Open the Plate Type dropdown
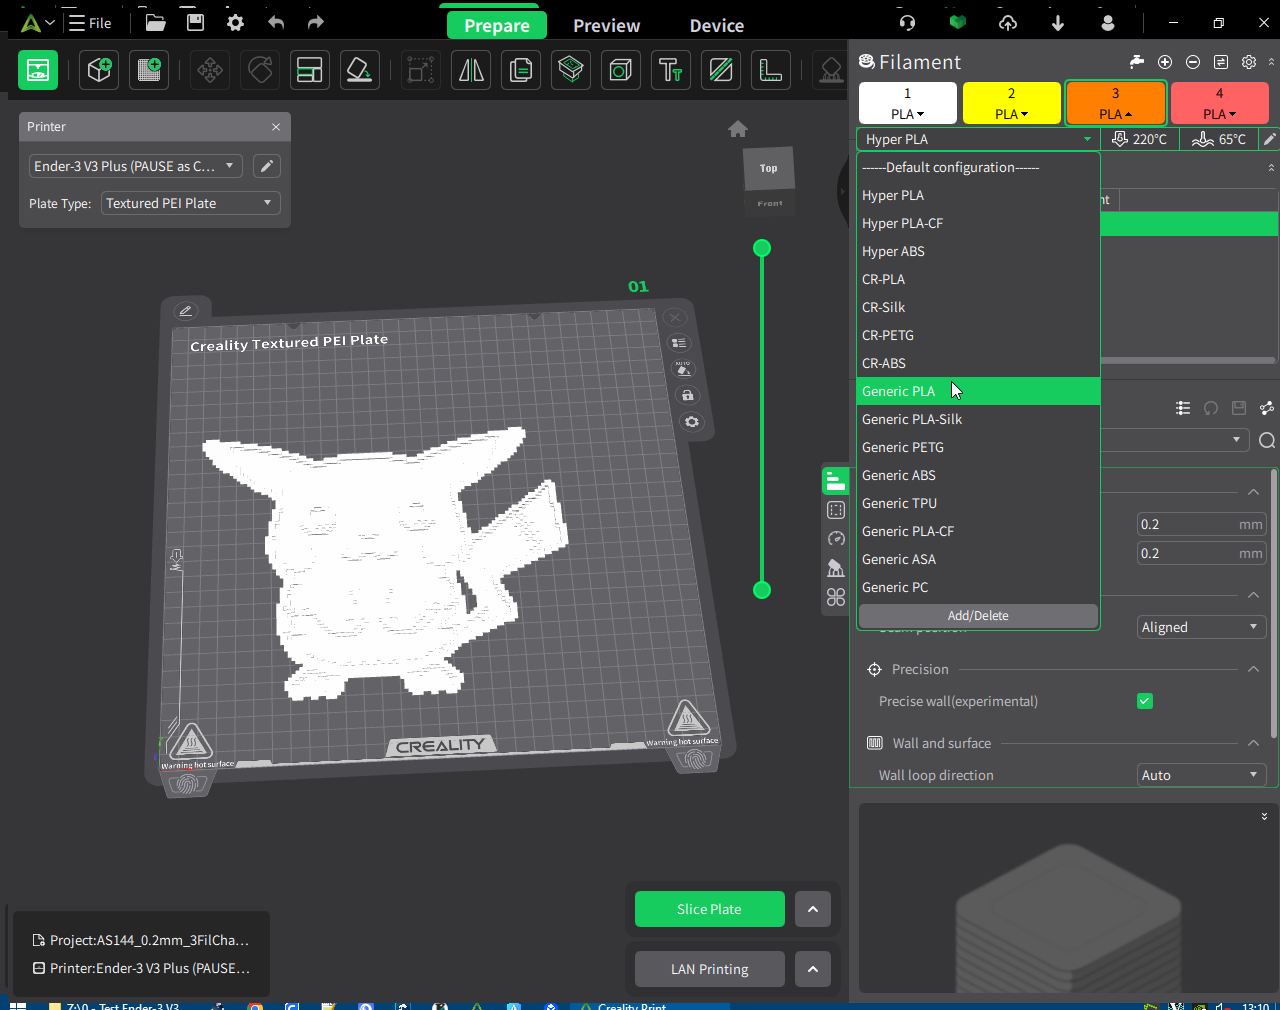 (x=190, y=203)
